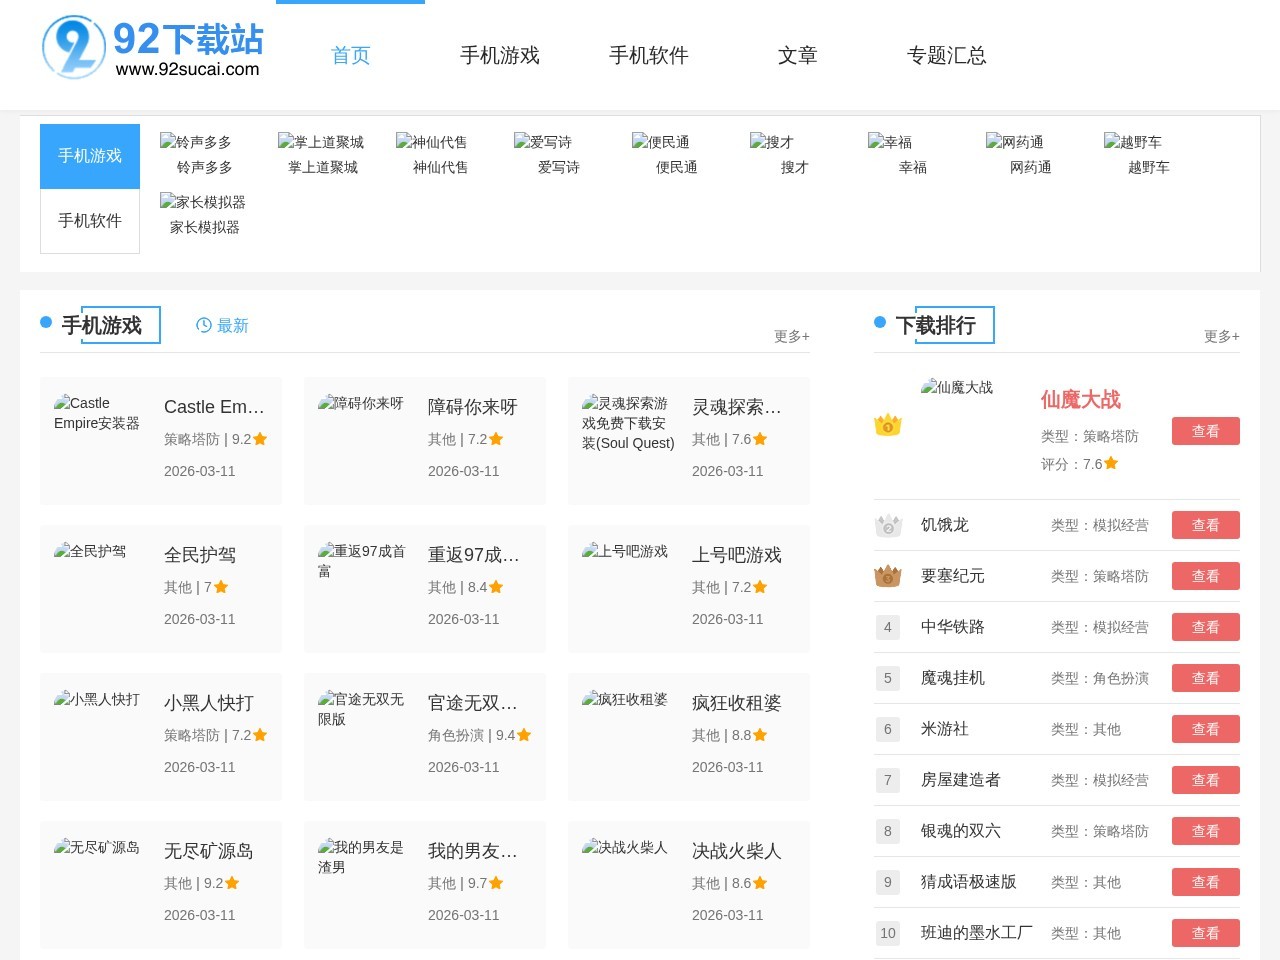The image size is (1280, 960).
Task: Open the 文章 menu item
Action: (797, 56)
